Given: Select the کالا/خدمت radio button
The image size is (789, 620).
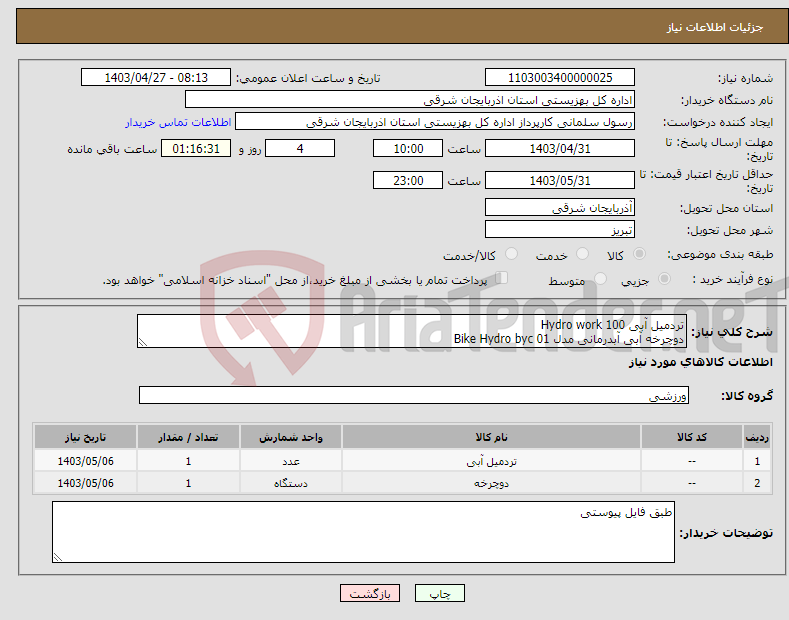Looking at the screenshot, I should [511, 254].
